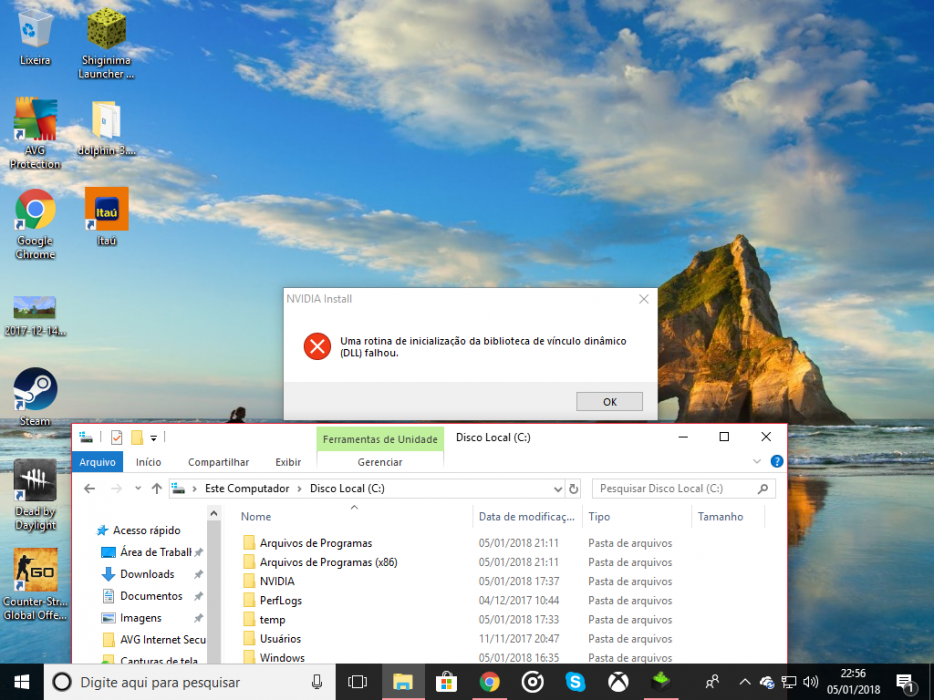Close the NVIDIA Install error dialog
934x700 pixels.
pos(644,299)
